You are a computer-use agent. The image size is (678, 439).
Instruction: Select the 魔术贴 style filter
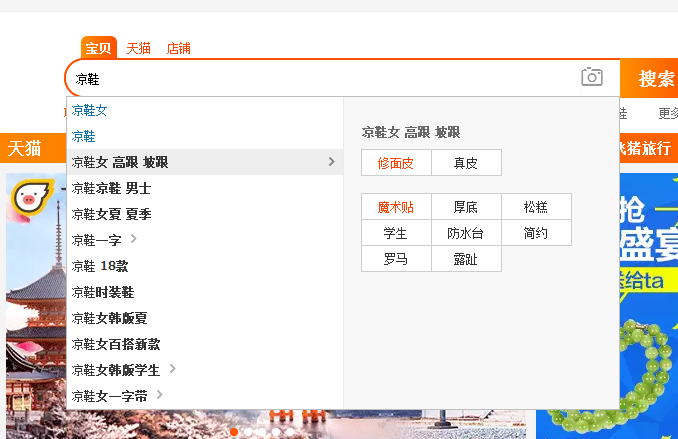[396, 207]
